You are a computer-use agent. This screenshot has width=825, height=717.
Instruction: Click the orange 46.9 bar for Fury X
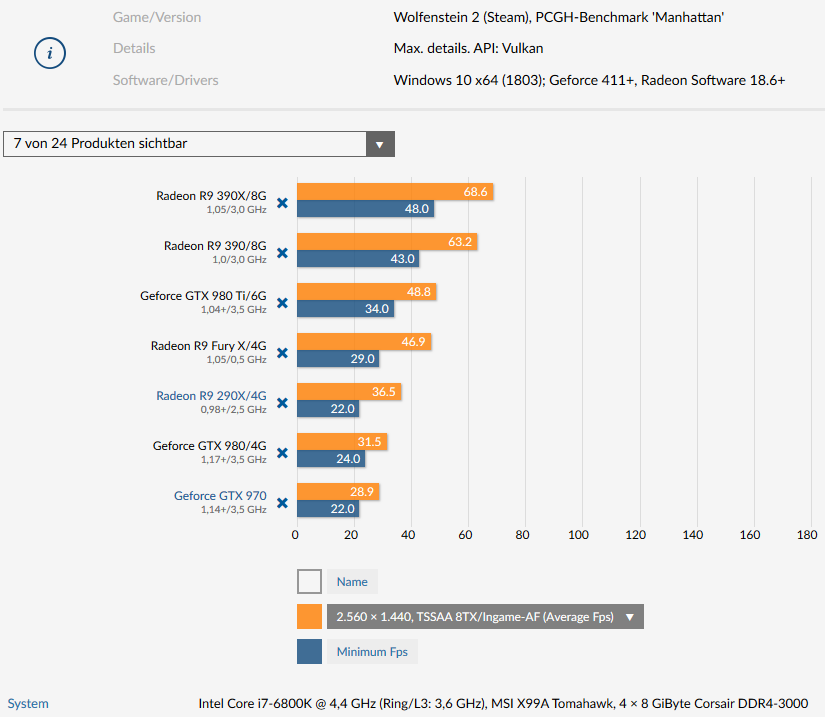[364, 341]
